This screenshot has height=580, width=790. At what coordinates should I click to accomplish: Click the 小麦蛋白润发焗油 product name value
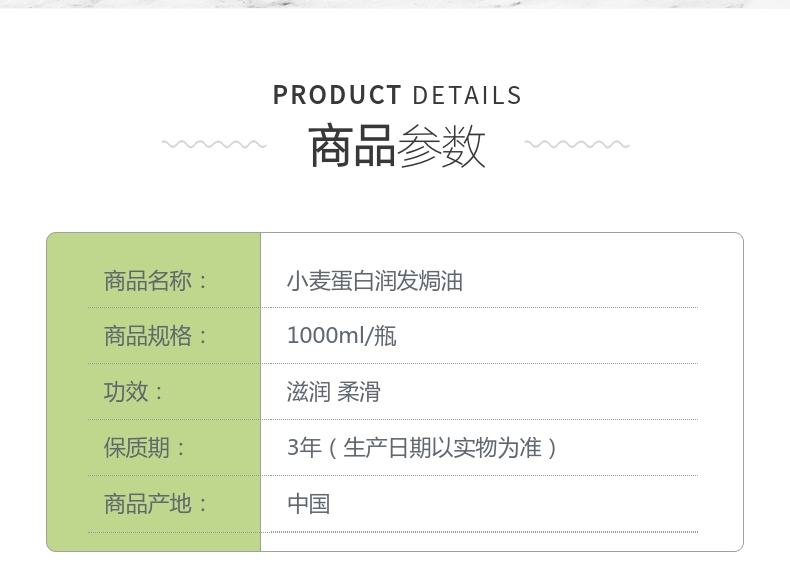coord(375,281)
